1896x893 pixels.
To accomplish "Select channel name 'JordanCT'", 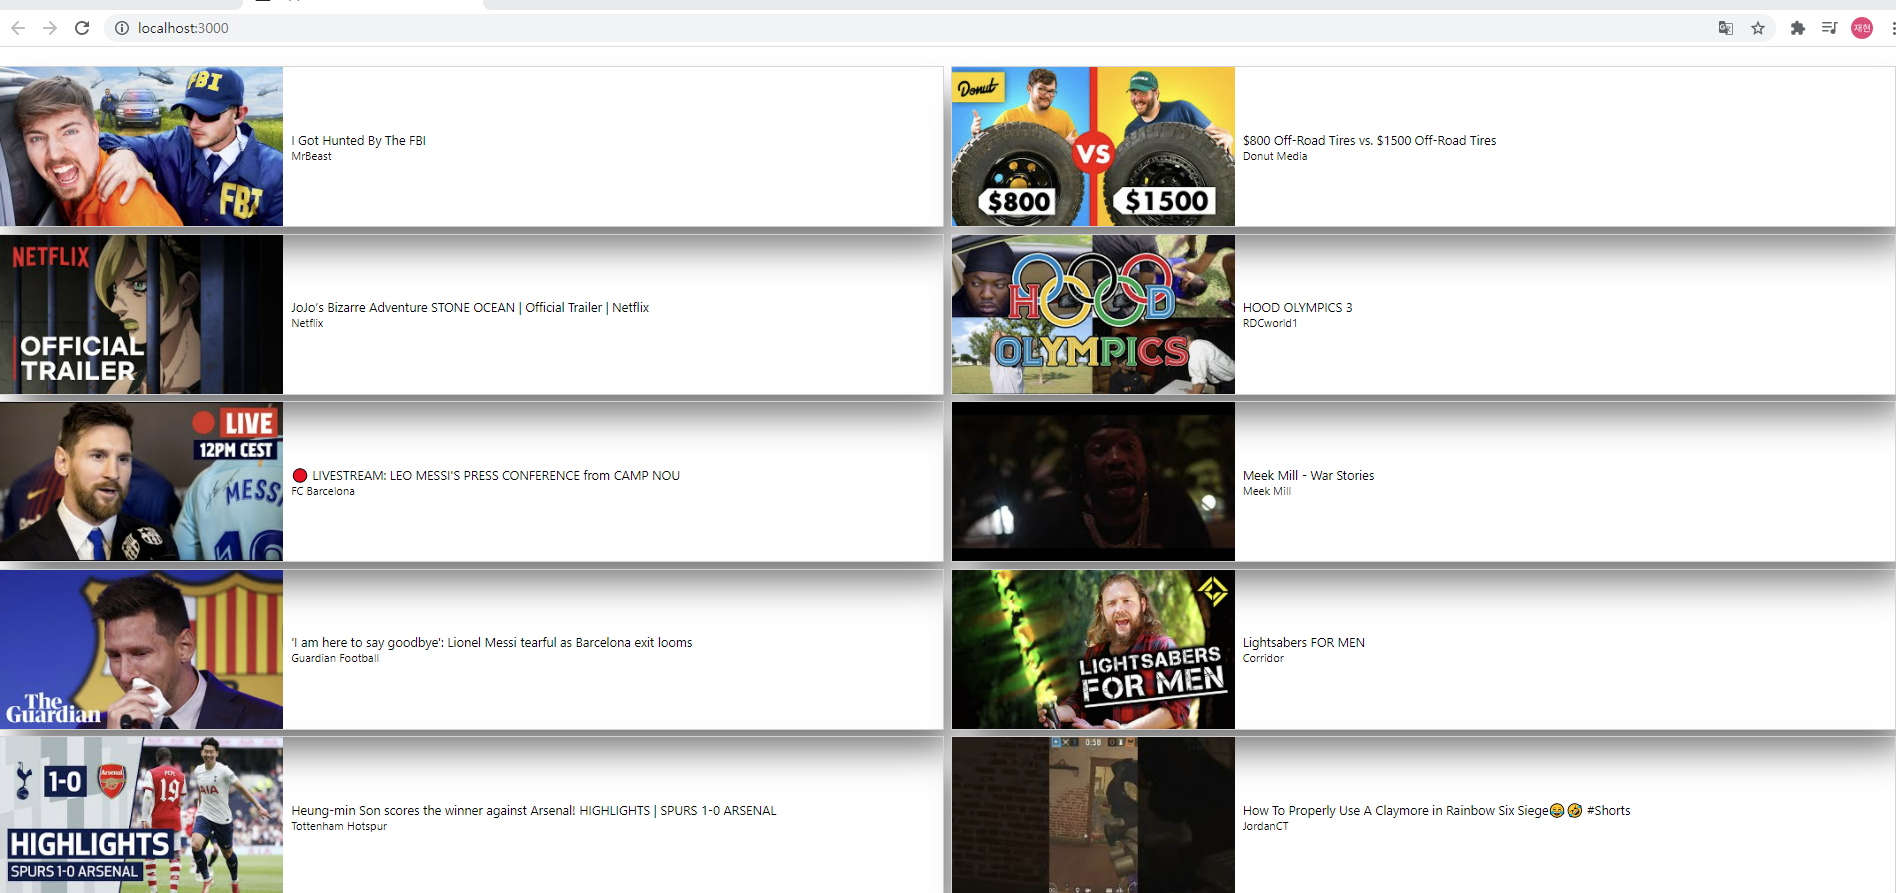I will coord(1266,826).
